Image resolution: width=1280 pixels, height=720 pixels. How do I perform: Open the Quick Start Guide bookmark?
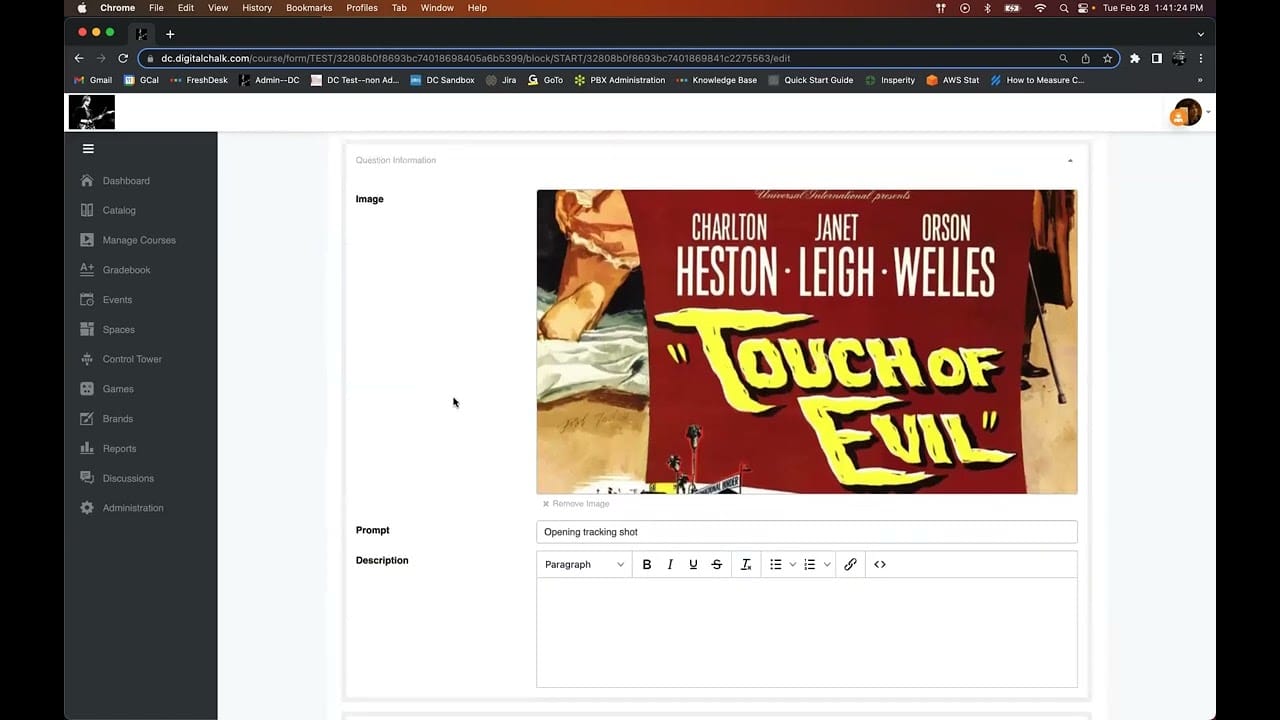(811, 80)
